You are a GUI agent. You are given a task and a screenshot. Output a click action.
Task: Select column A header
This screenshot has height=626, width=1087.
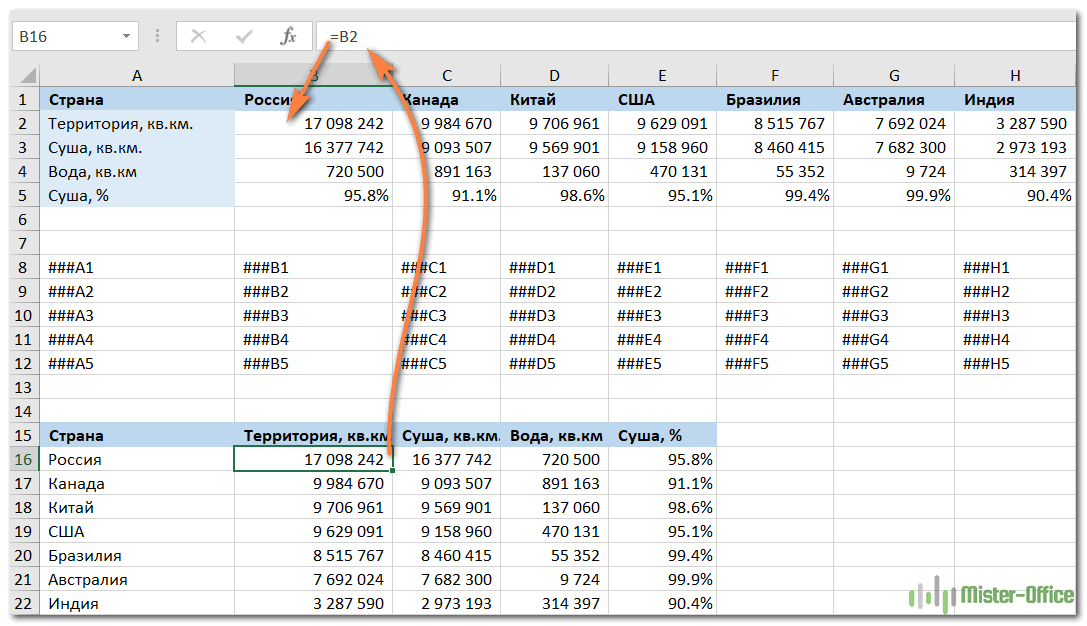[137, 76]
